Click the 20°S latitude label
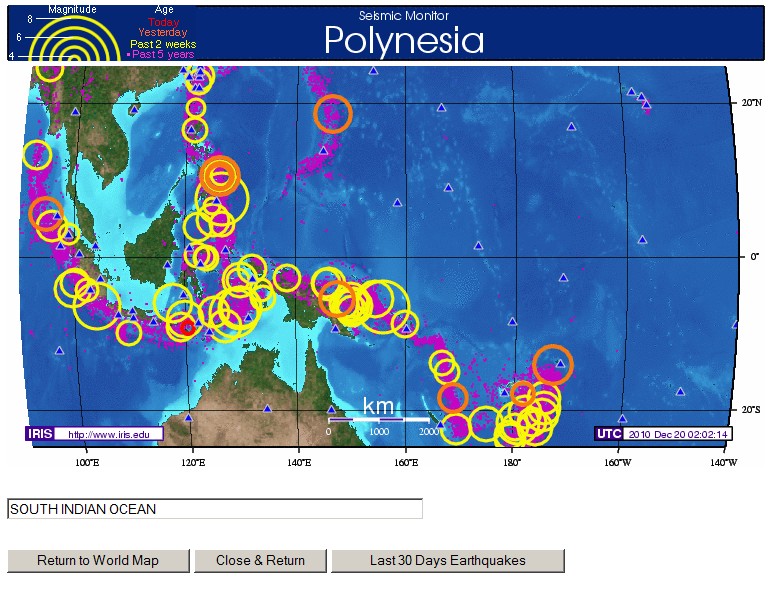 point(751,410)
